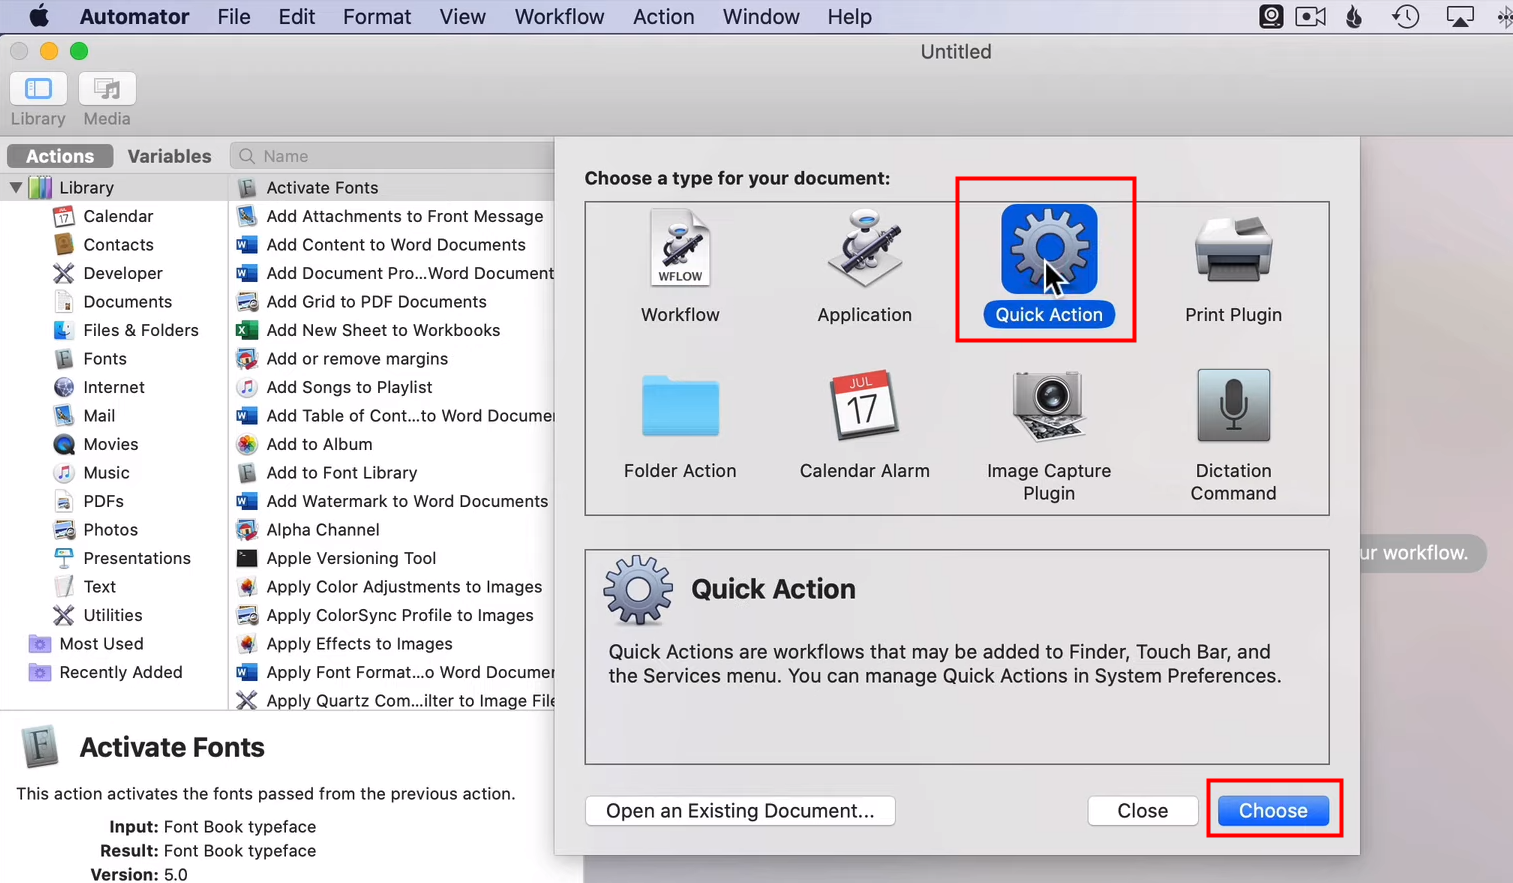Open the View menu
The height and width of the screenshot is (883, 1513).
pyautogui.click(x=462, y=17)
